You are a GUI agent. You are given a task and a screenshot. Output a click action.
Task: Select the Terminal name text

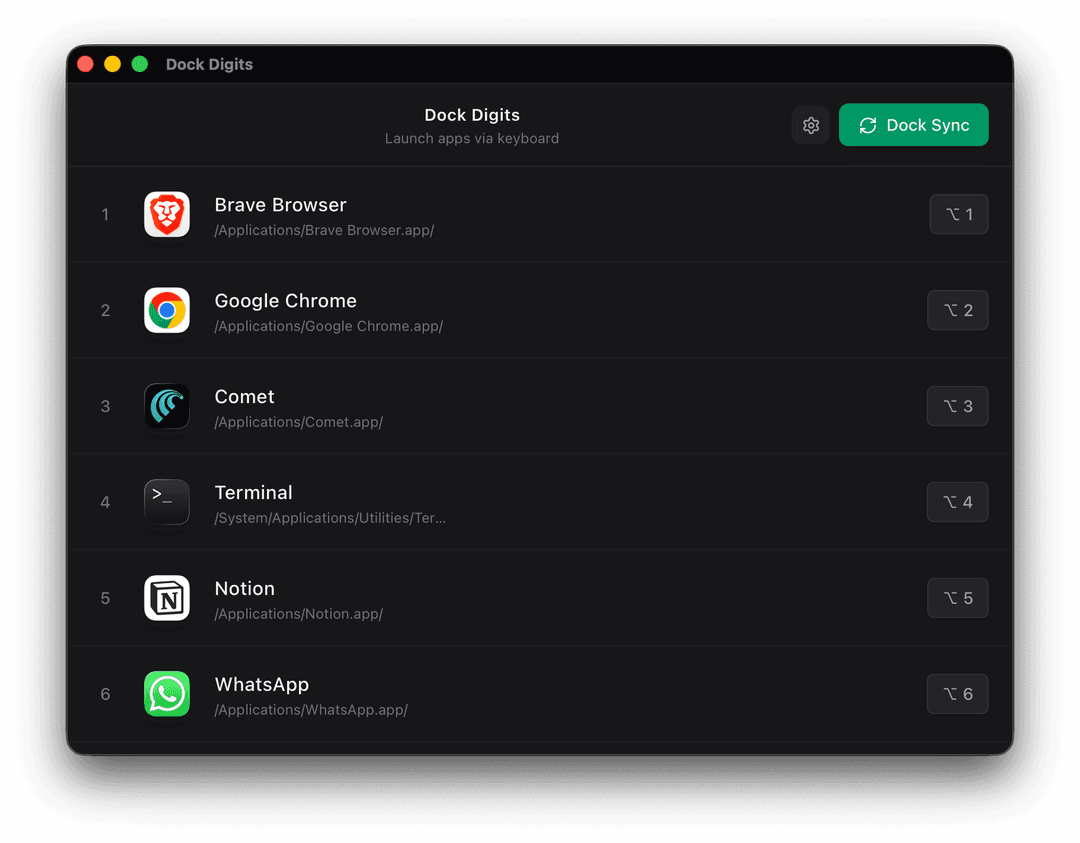(x=253, y=492)
